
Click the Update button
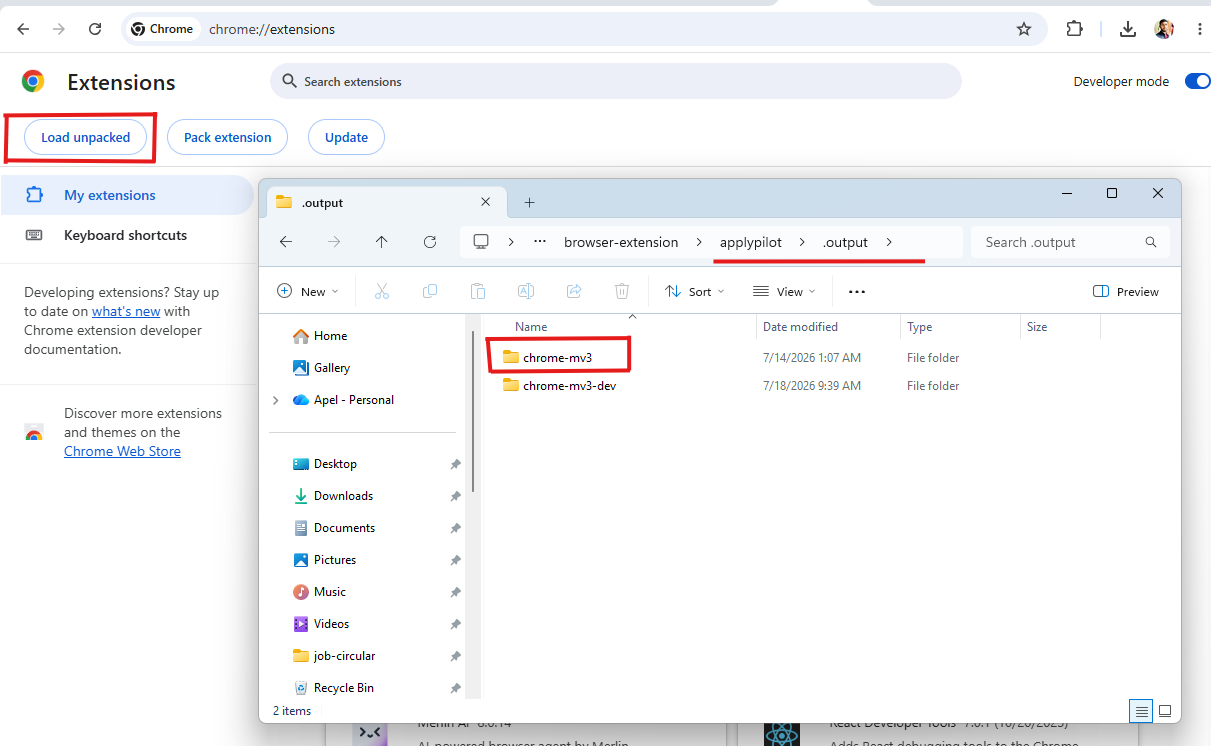346,137
